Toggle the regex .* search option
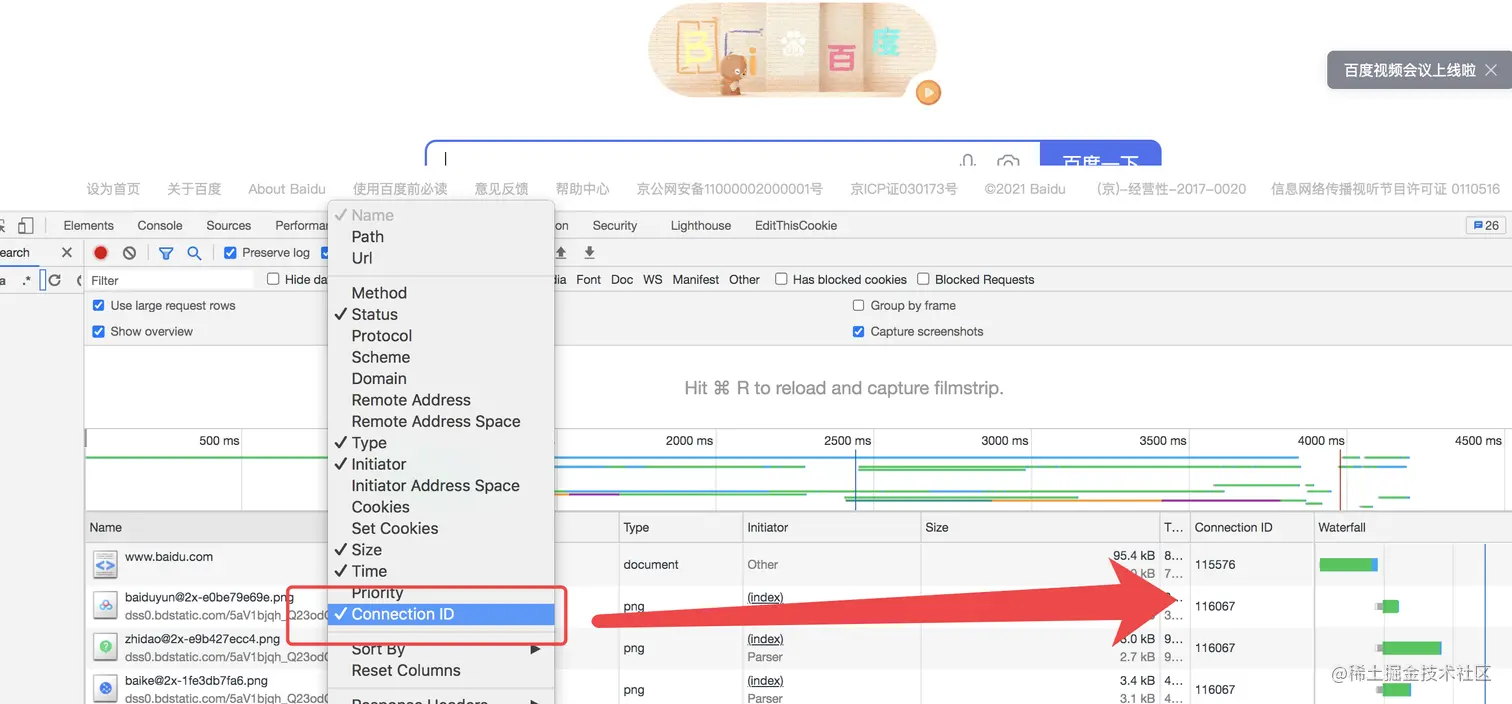Screen dimensions: 1512x704 (x=27, y=281)
